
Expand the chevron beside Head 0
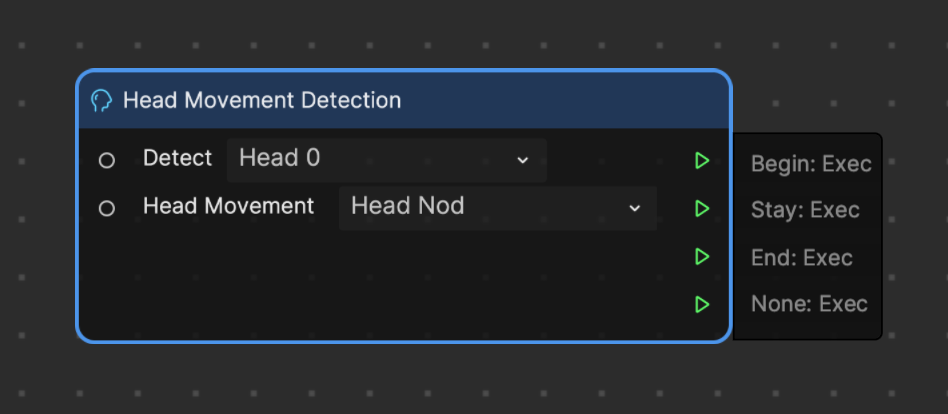[x=523, y=160]
